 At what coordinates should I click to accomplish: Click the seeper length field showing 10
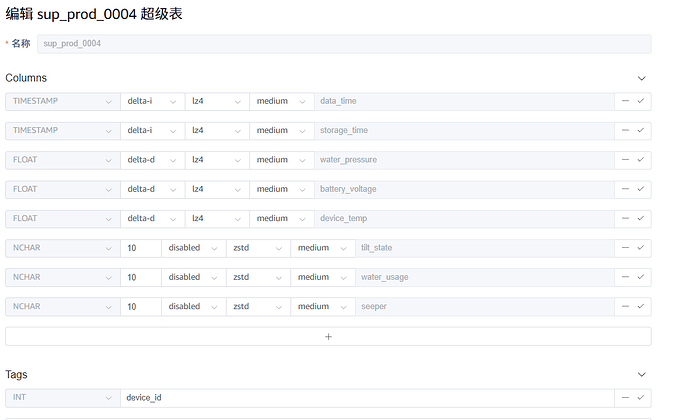[x=141, y=307]
